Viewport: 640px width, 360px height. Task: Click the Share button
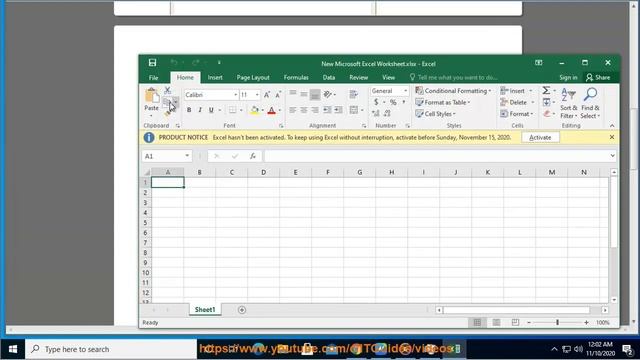(598, 78)
